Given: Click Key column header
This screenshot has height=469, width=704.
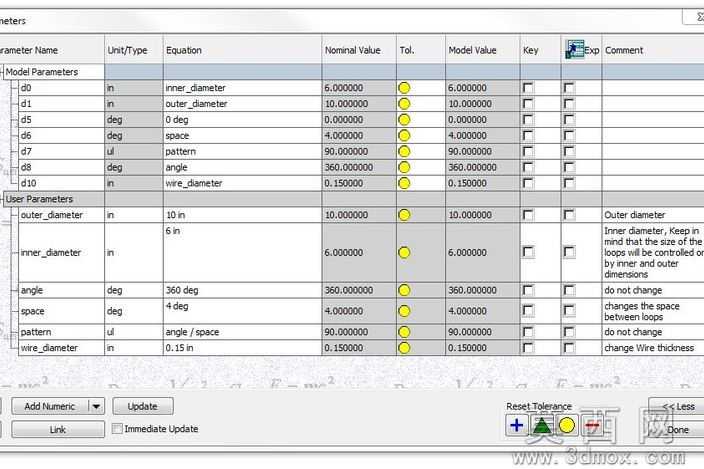Looking at the screenshot, I should click(540, 50).
